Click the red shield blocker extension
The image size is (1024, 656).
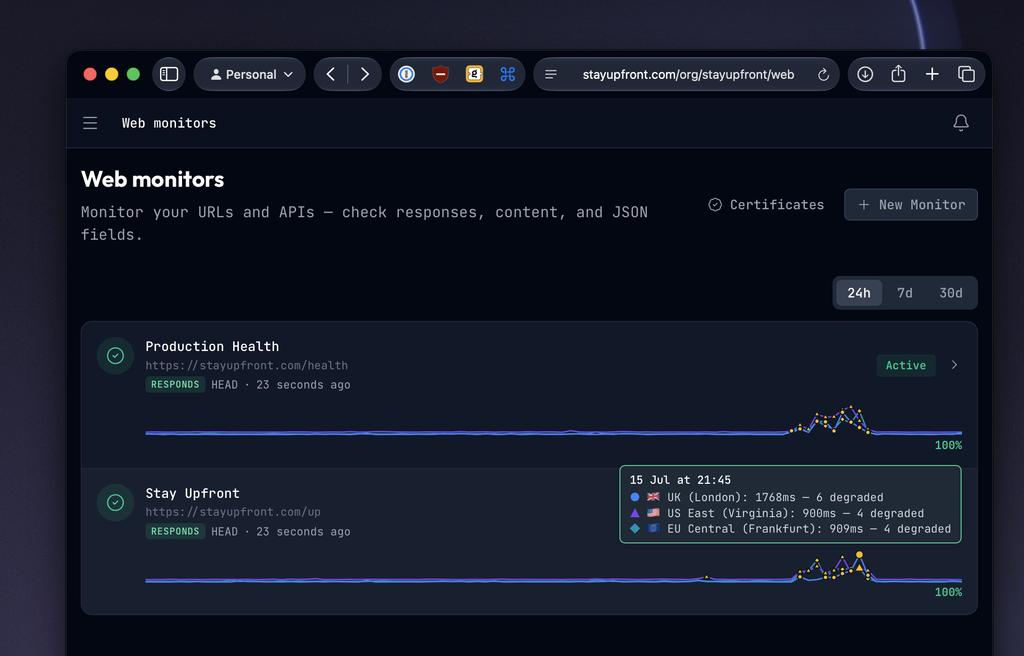(x=441, y=74)
